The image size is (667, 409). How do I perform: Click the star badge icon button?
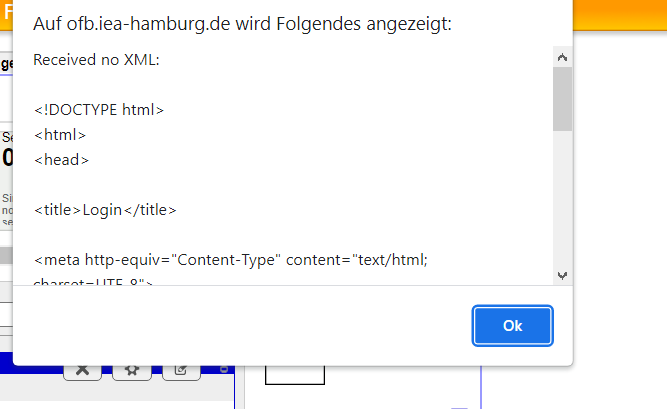tap(132, 371)
